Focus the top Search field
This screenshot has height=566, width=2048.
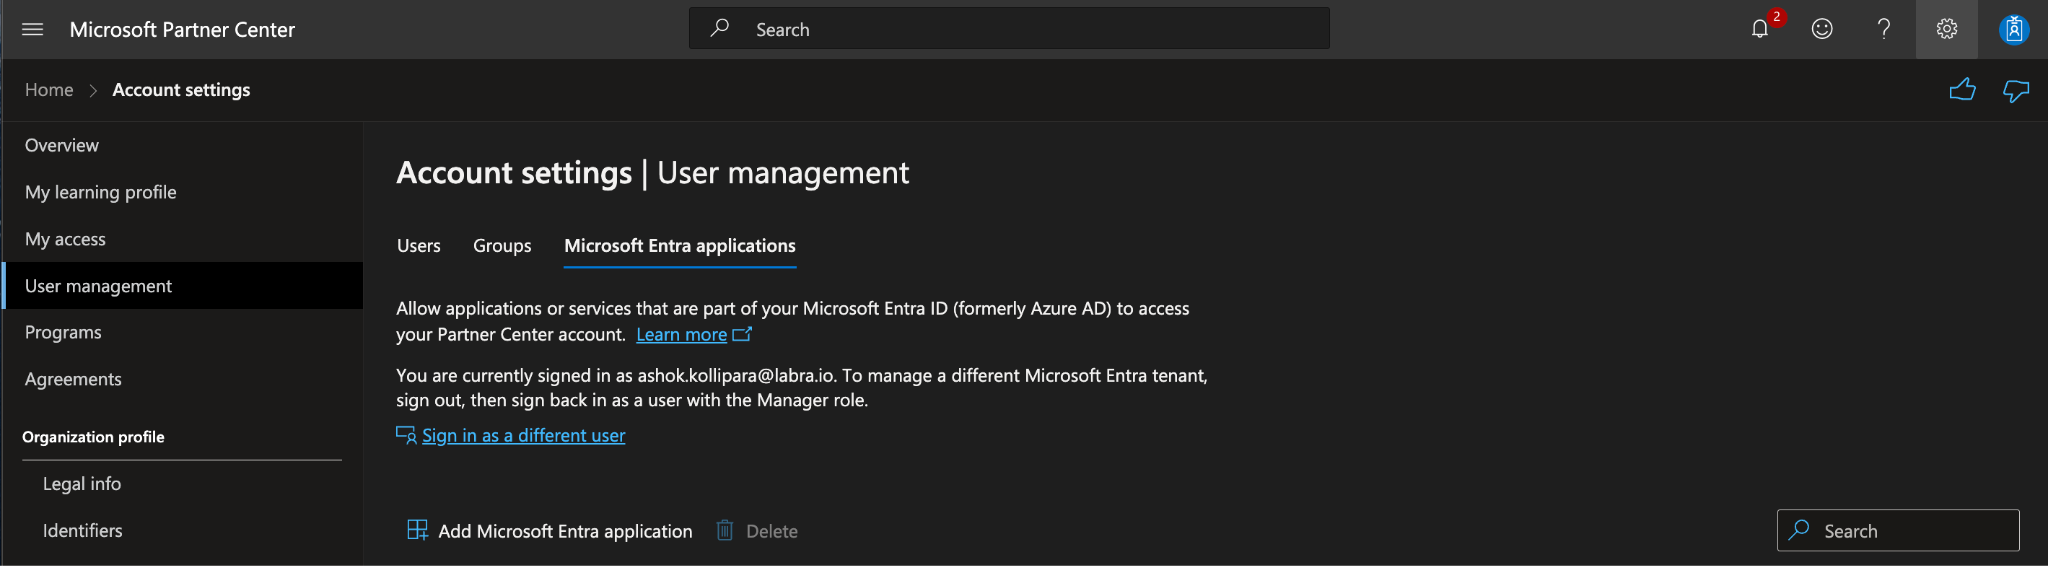coord(1009,29)
